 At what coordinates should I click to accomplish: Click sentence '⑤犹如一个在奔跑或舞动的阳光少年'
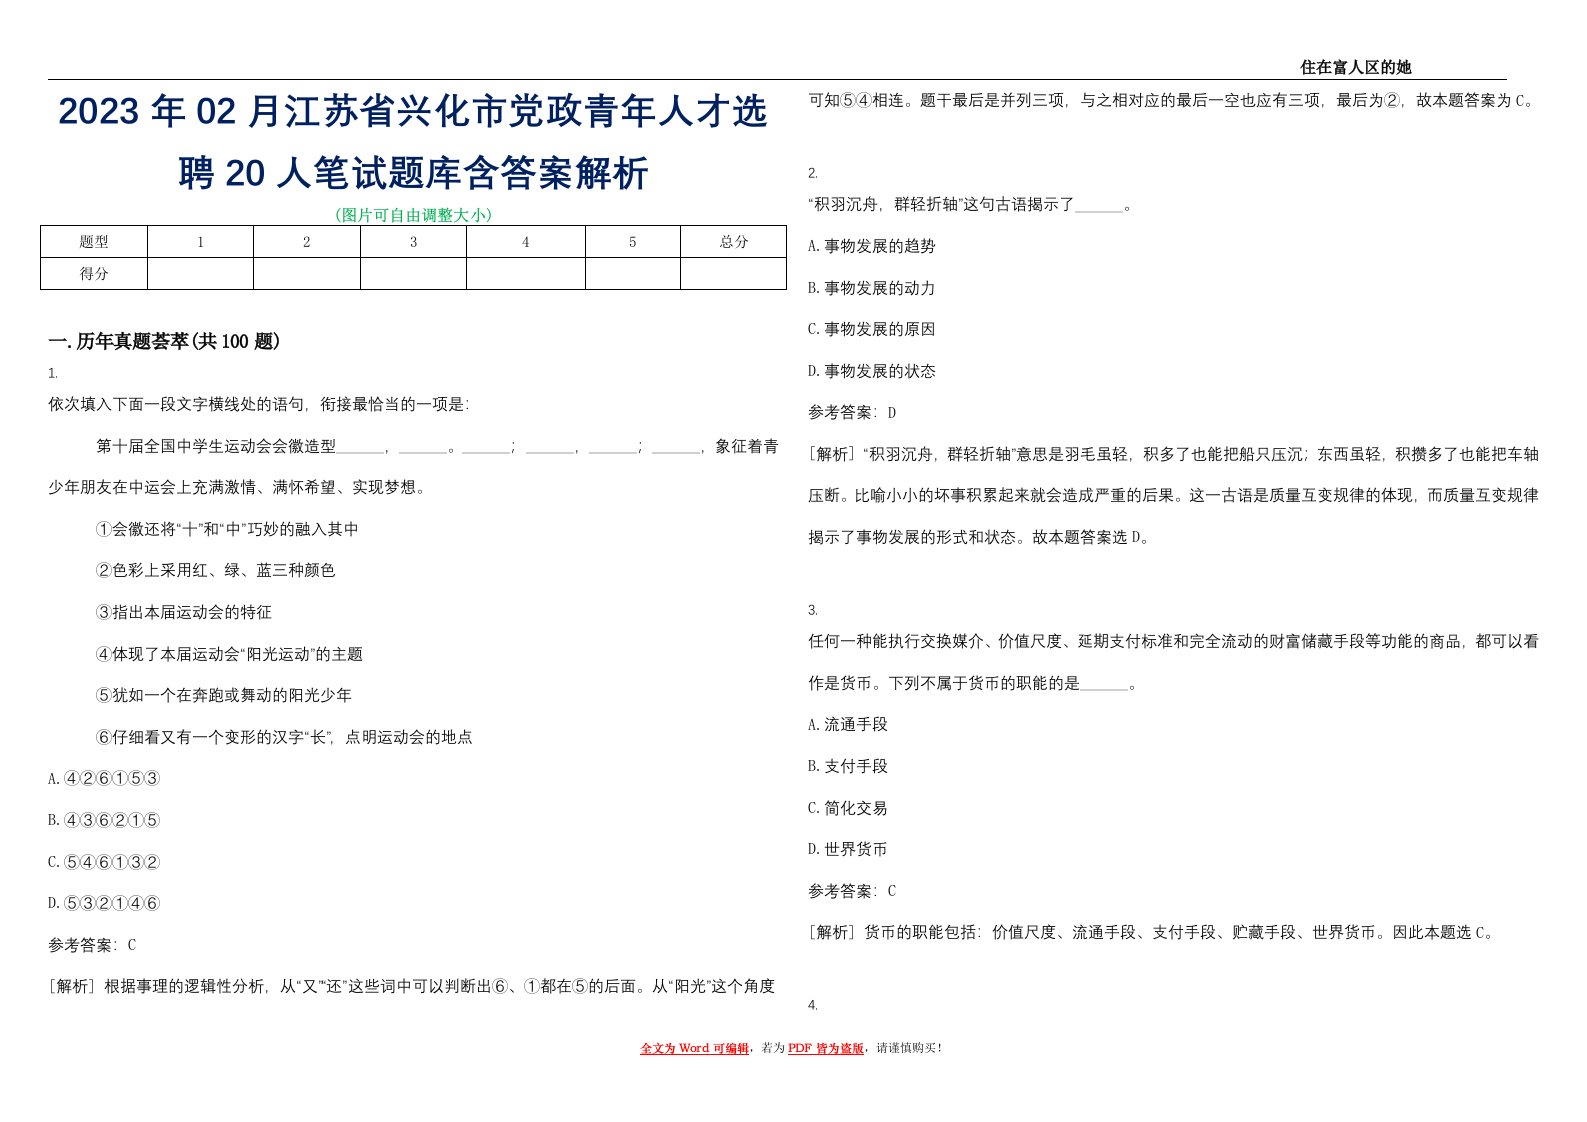(x=223, y=695)
